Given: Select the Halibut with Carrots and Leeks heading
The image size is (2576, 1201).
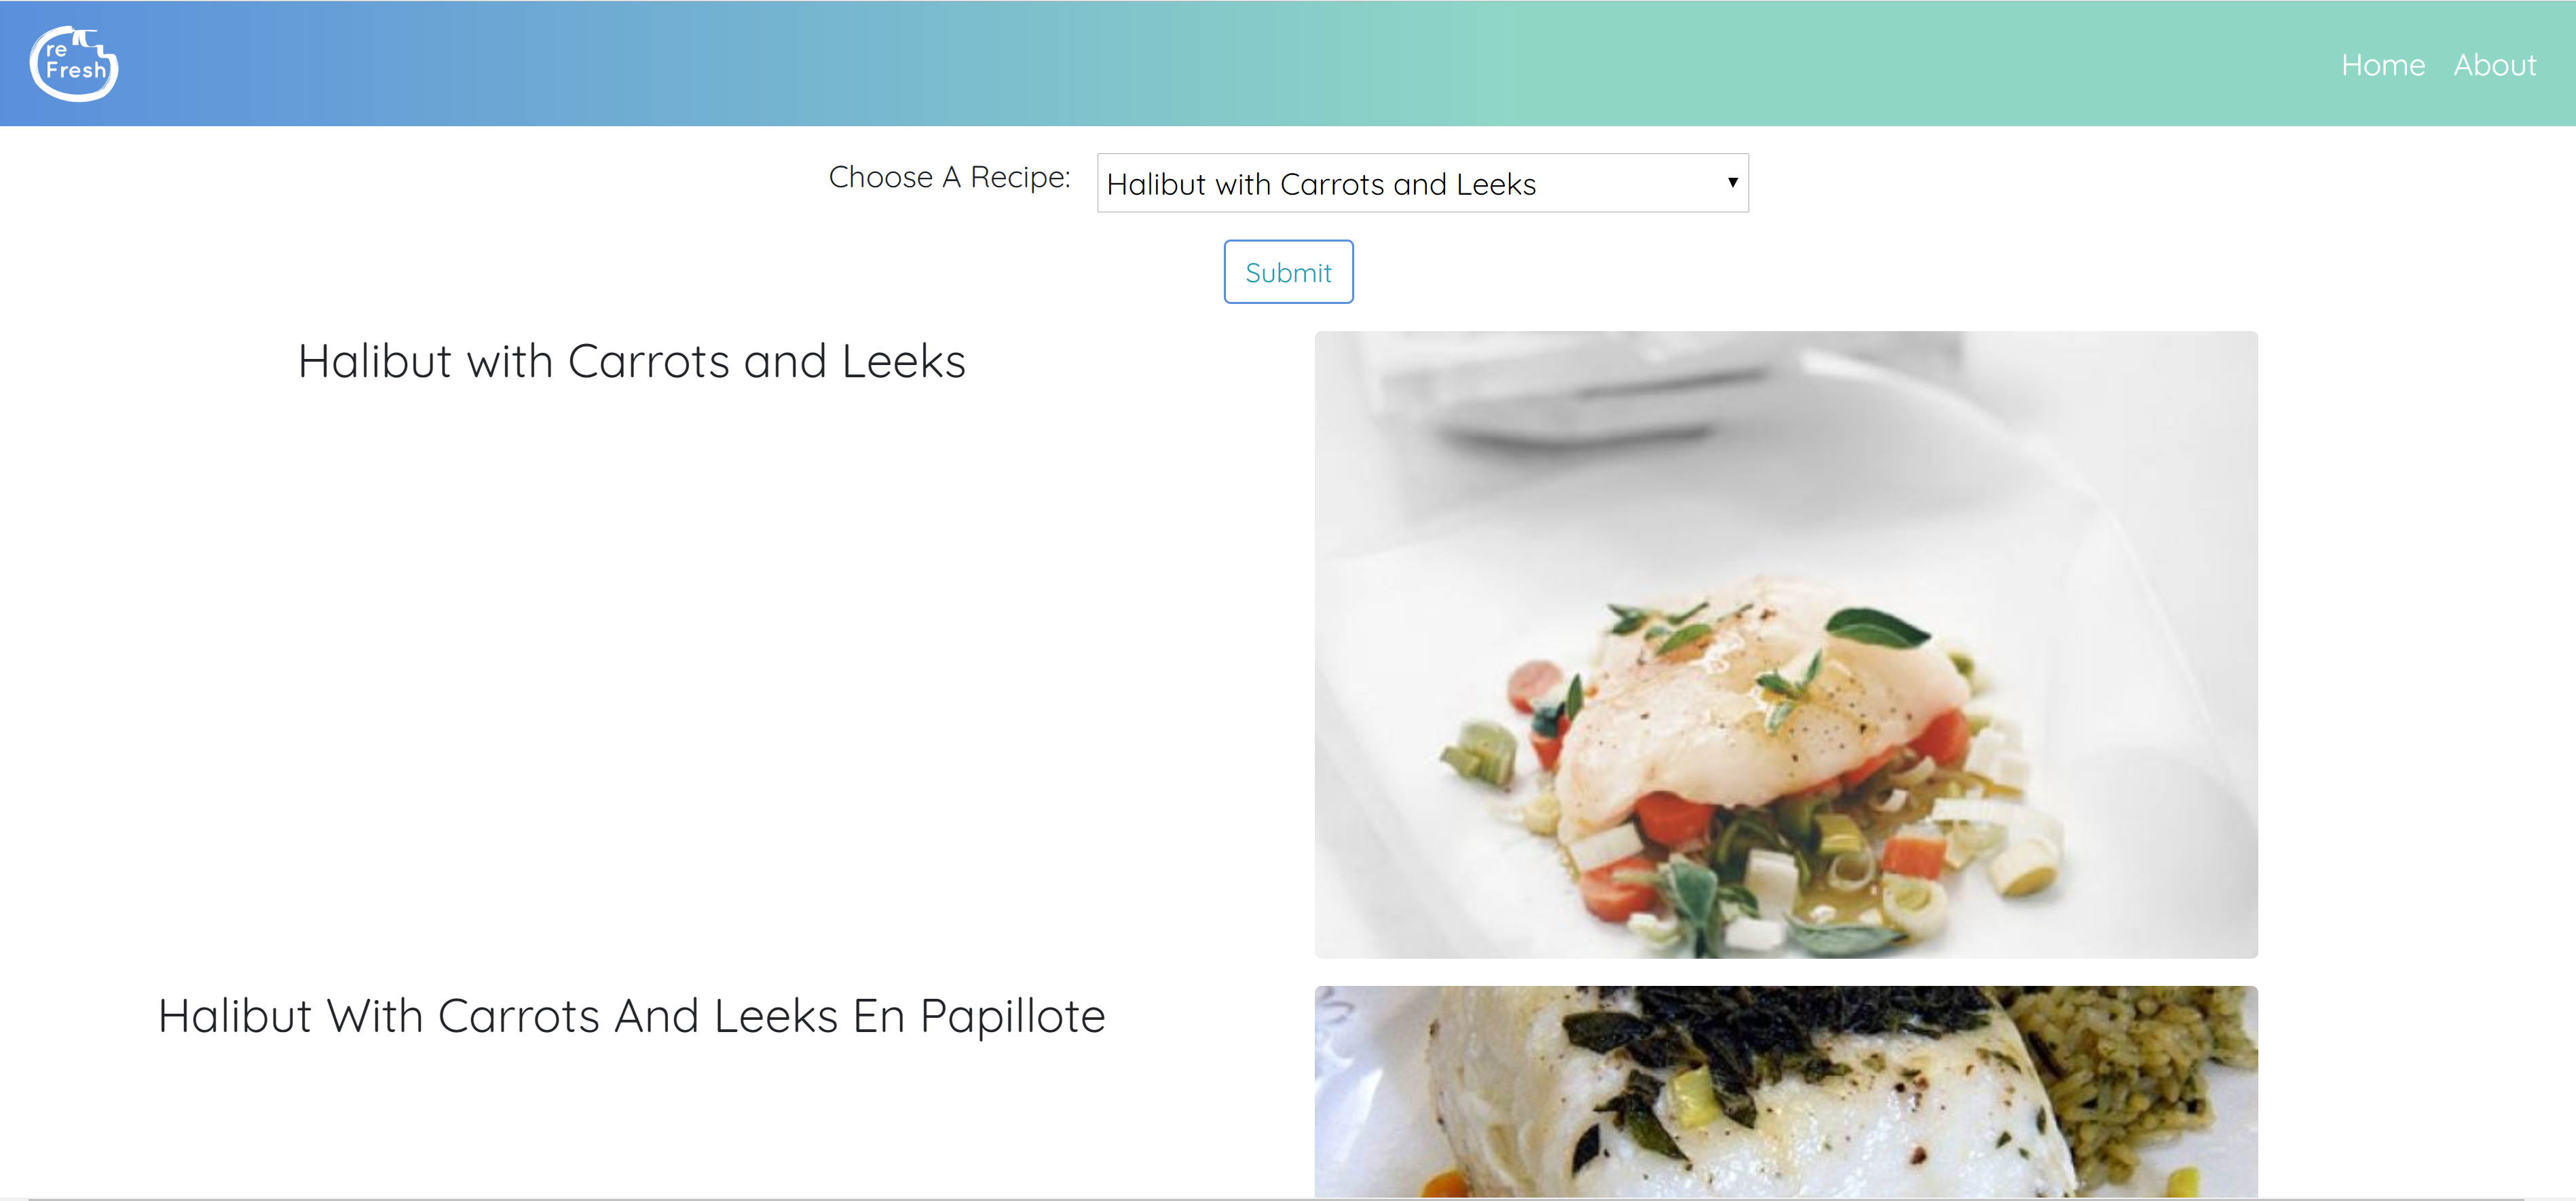Looking at the screenshot, I should (631, 361).
